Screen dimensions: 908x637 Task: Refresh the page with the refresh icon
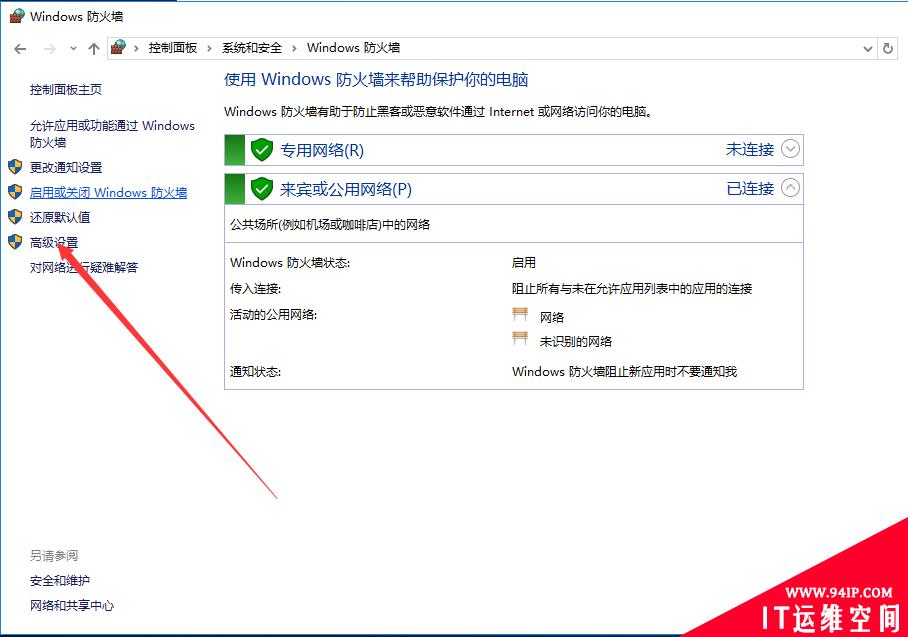(888, 49)
